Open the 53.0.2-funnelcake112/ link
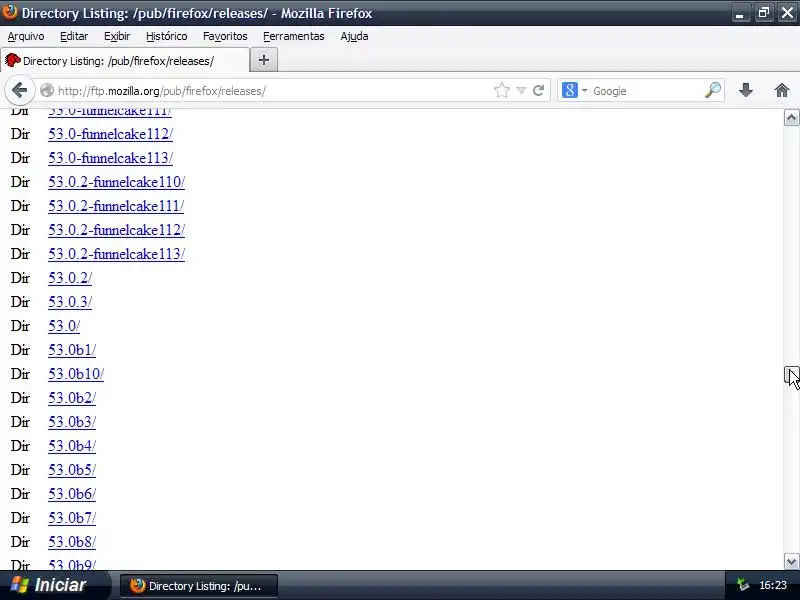 click(116, 230)
